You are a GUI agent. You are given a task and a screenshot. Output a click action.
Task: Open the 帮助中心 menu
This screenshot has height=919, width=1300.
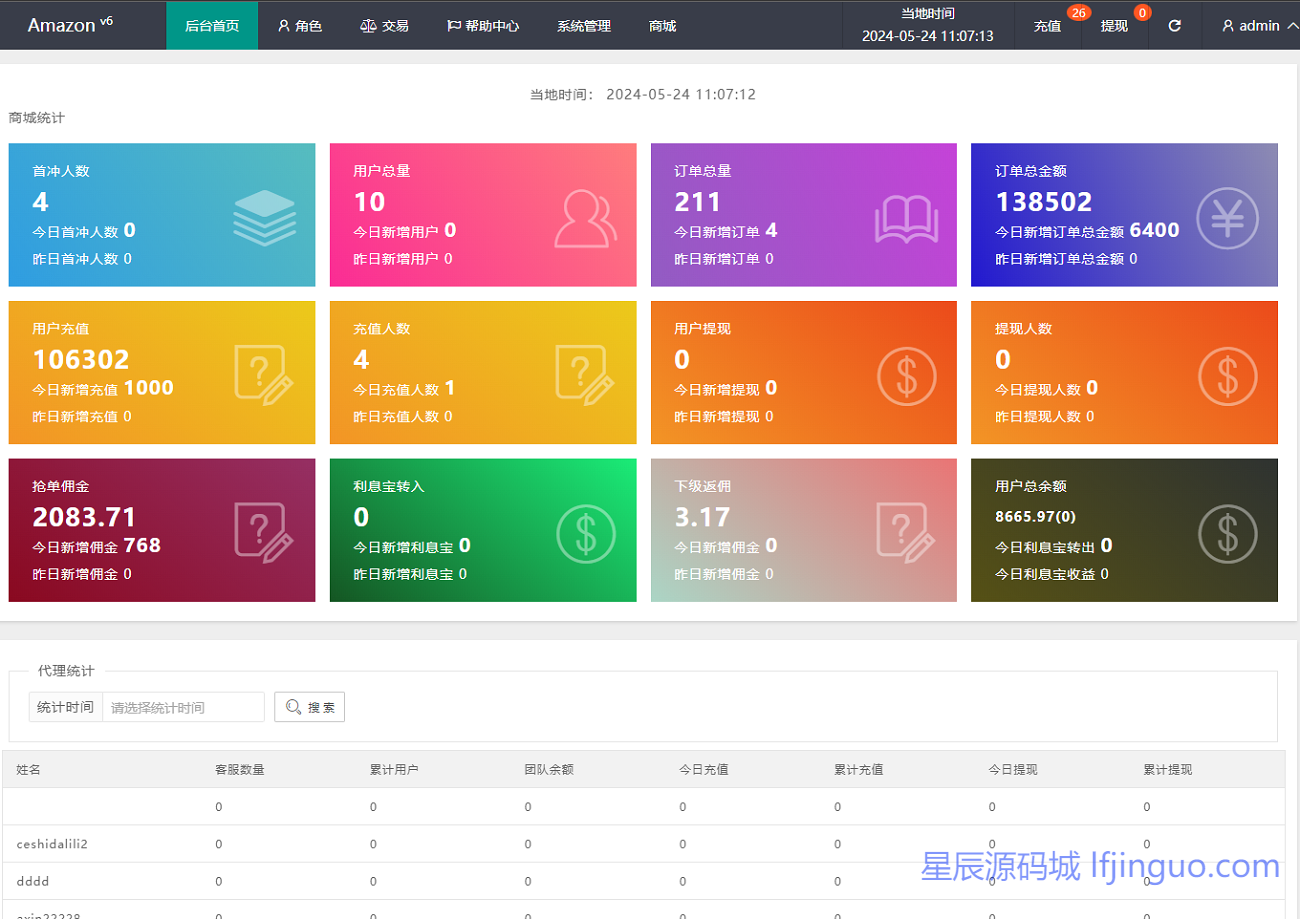click(483, 26)
